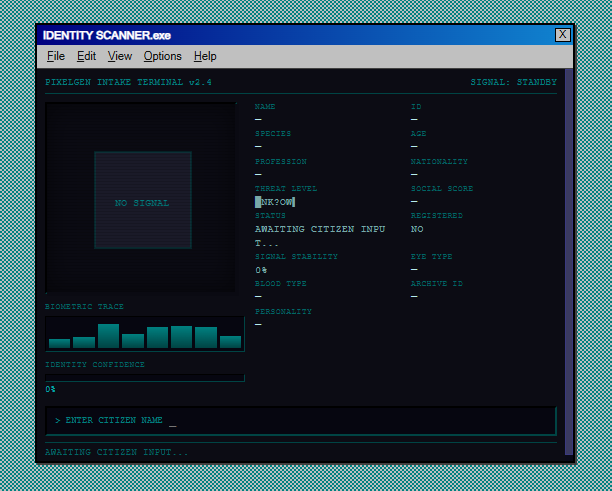Click the Registered value NO

pyautogui.click(x=417, y=229)
